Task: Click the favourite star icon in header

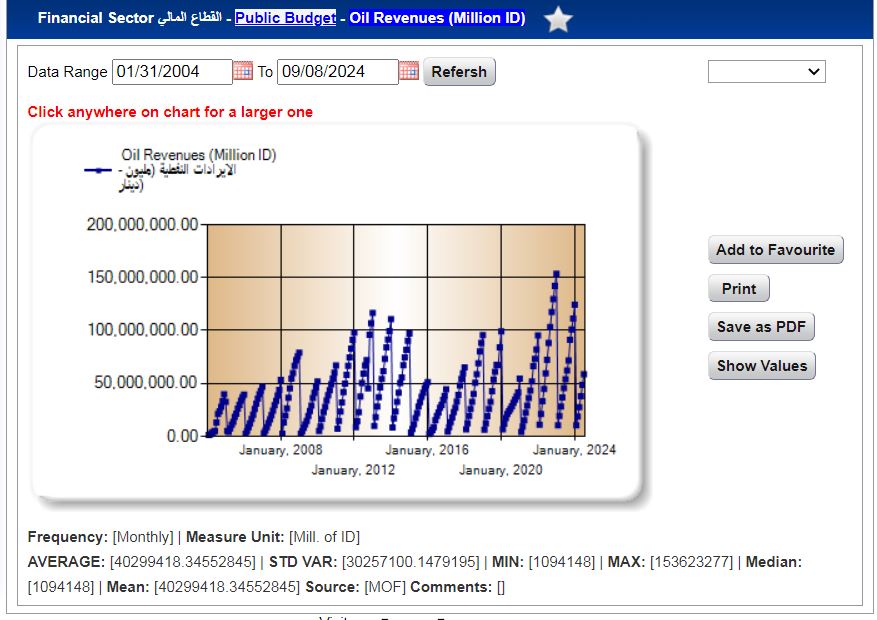Action: 558,19
